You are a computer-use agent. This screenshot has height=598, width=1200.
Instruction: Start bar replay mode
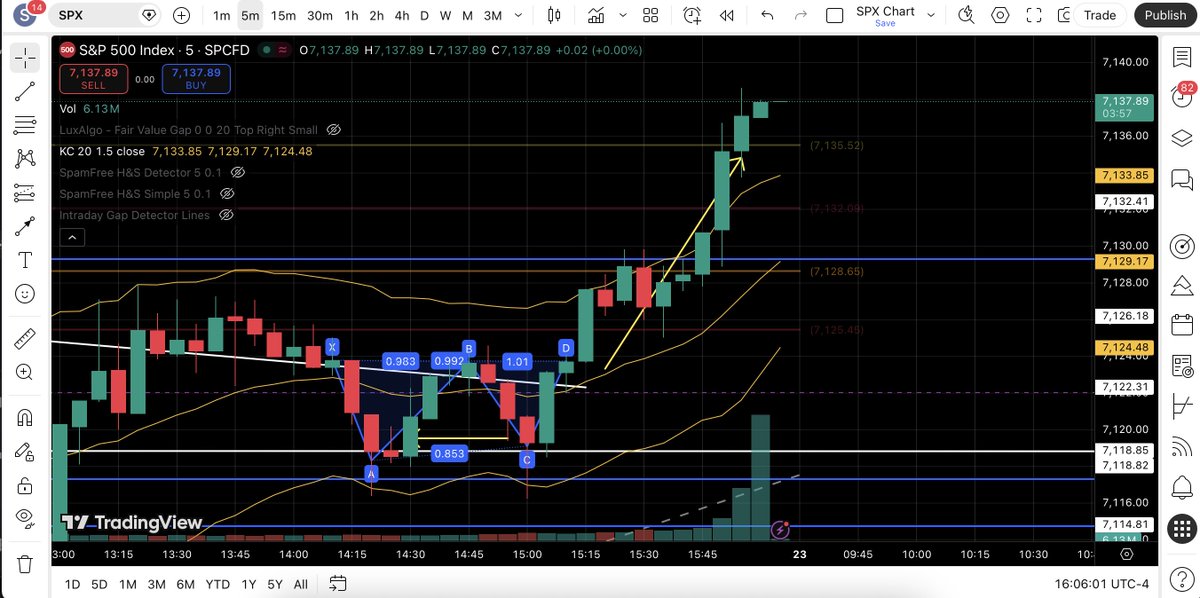click(x=727, y=15)
